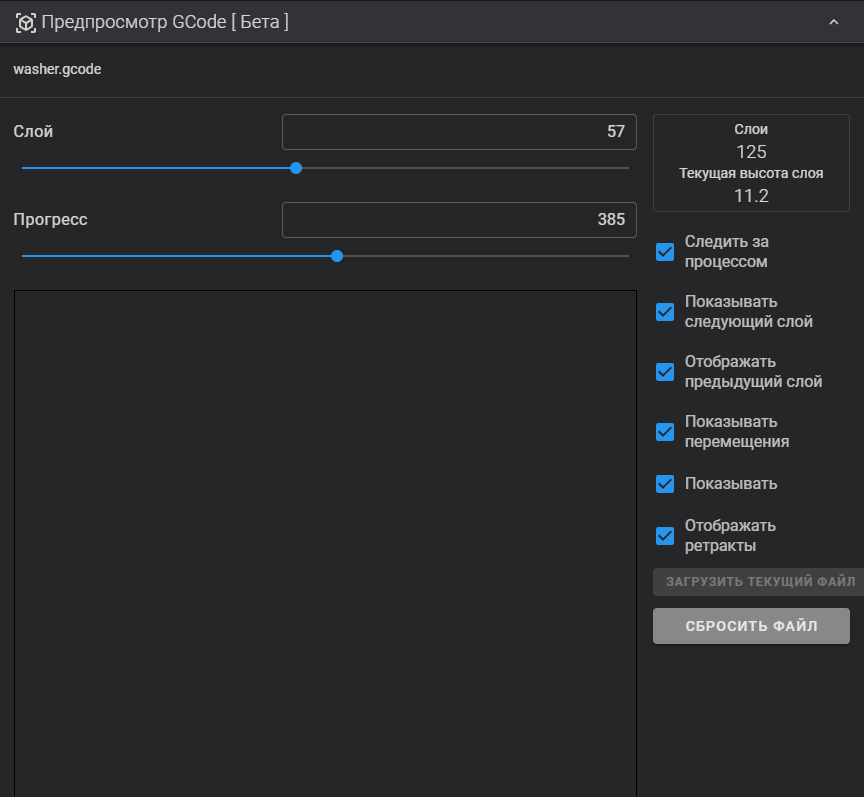Screen dimensions: 864x797
Task: Click the Слой input showing 57
Action: click(x=459, y=131)
